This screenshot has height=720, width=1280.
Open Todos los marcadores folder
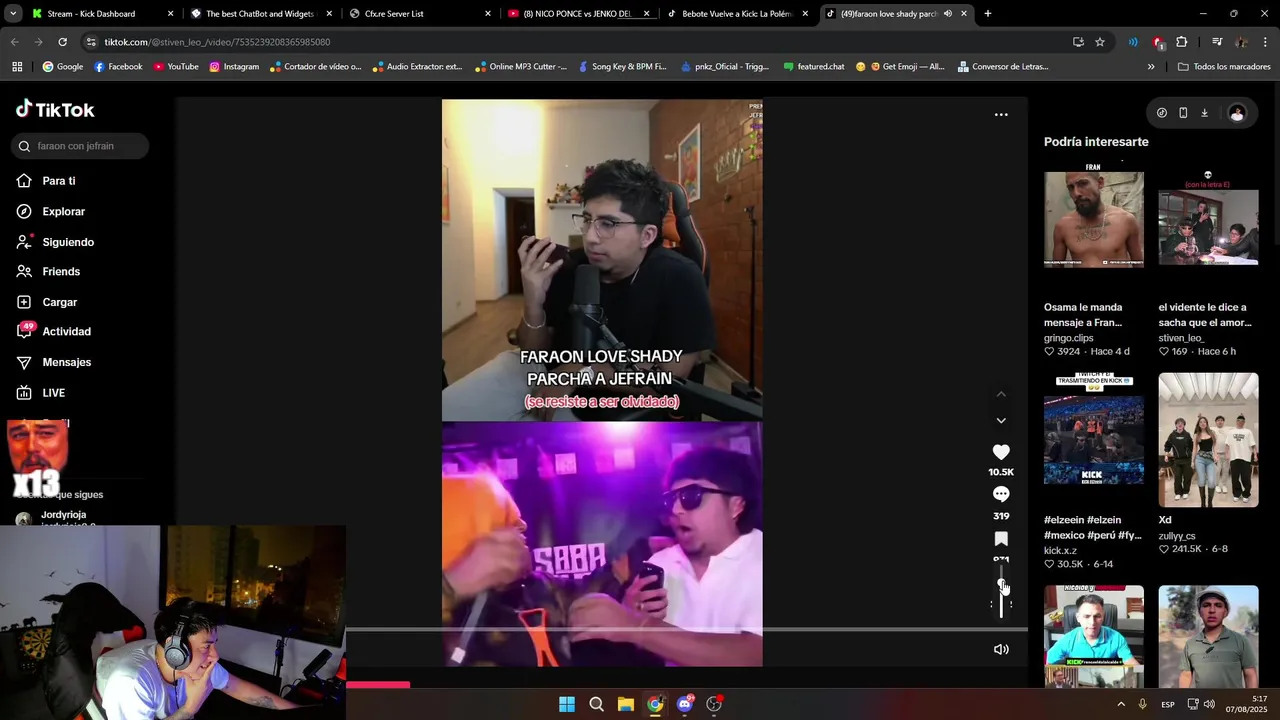click(x=1225, y=67)
